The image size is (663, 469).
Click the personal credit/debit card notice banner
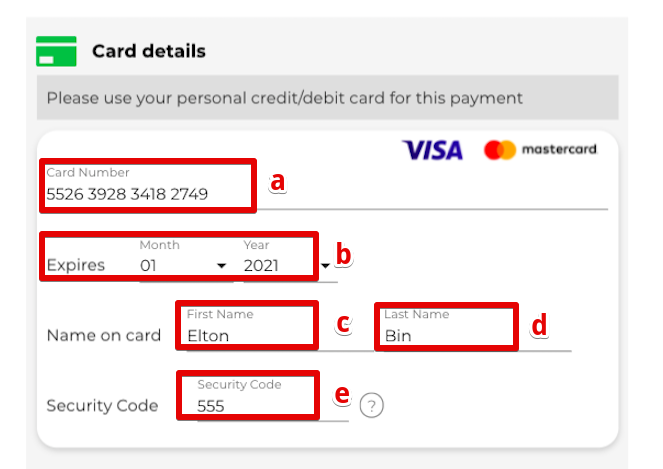tap(327, 98)
